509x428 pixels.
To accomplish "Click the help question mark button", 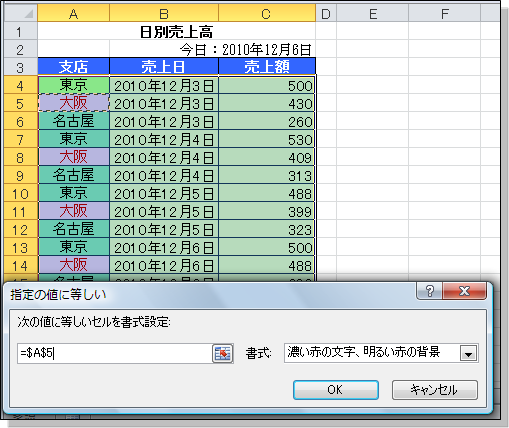I will click(x=429, y=291).
